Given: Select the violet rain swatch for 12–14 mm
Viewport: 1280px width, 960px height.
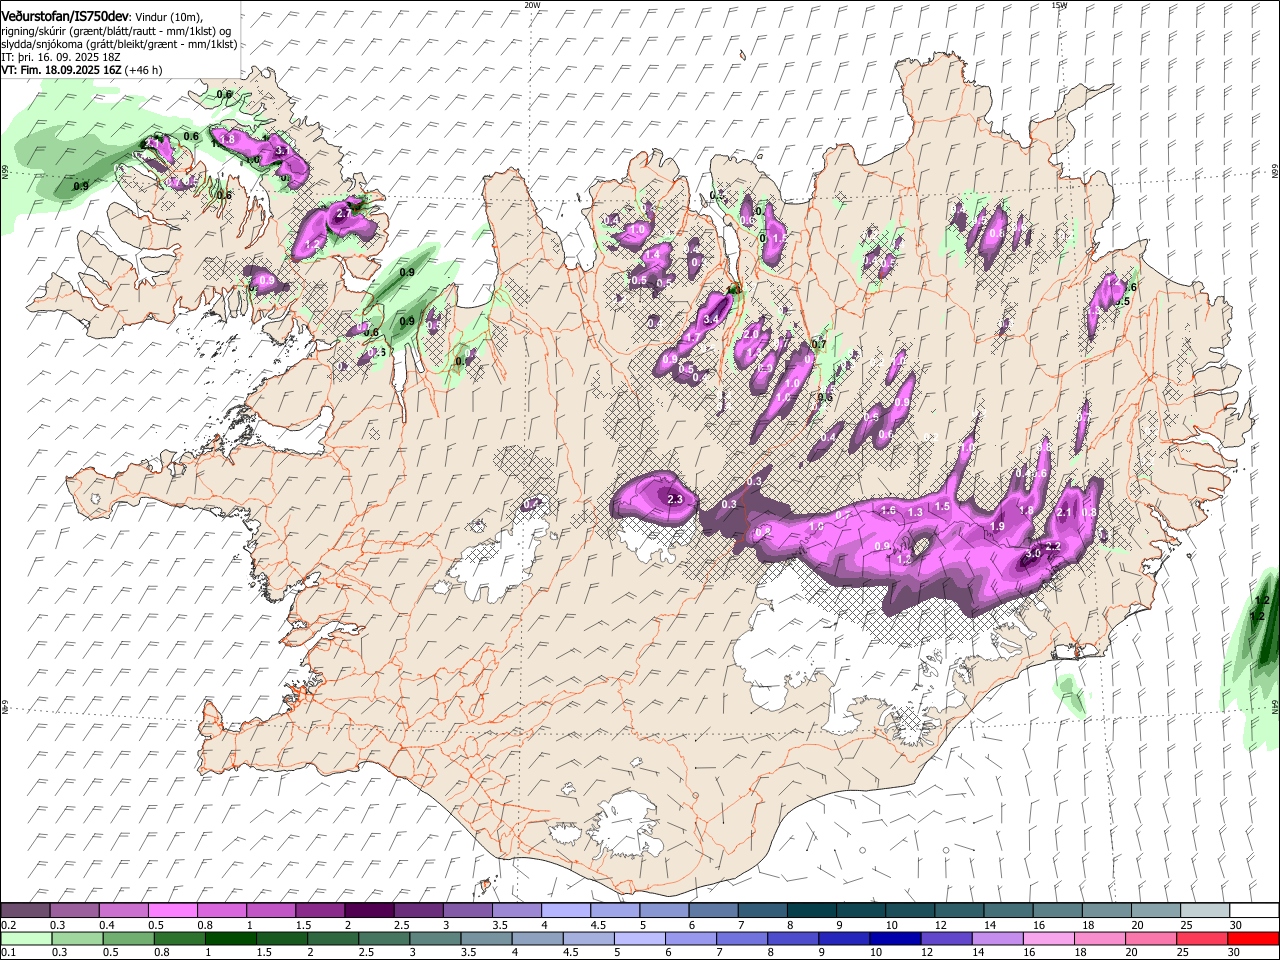Looking at the screenshot, I should (945, 938).
